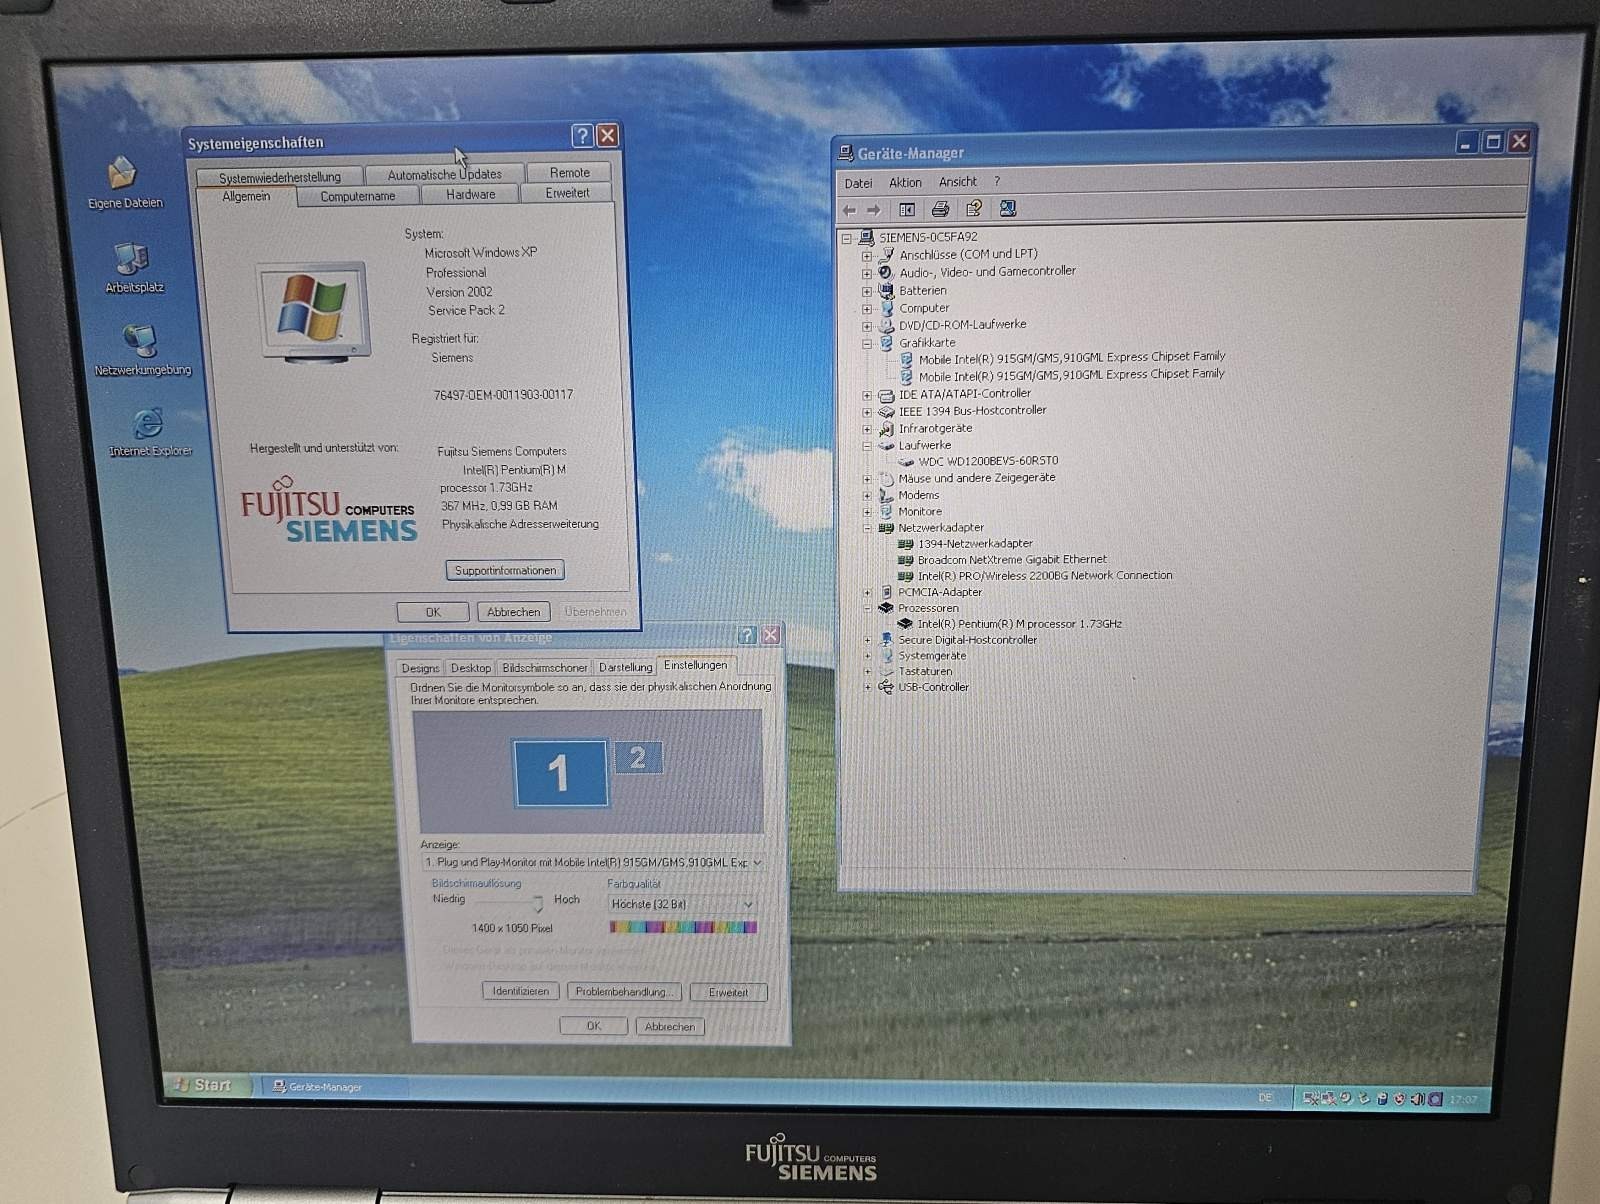This screenshot has height=1204, width=1600.
Task: Click the Infrarotgeräte category icon
Action: point(886,429)
